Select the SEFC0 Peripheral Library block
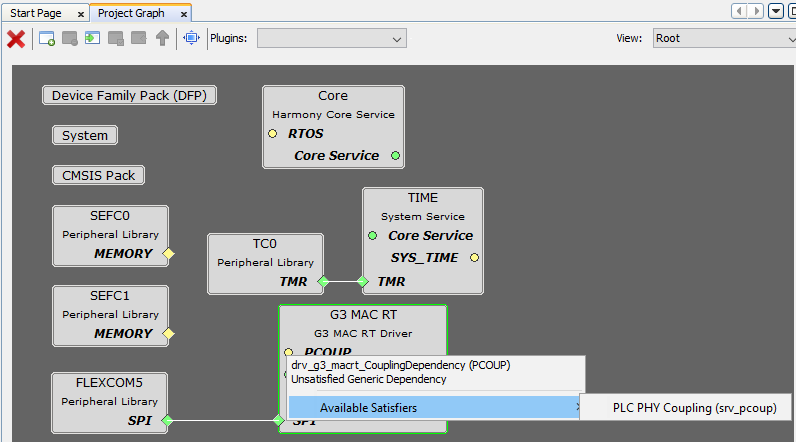The image size is (796, 442). pyautogui.click(x=110, y=236)
